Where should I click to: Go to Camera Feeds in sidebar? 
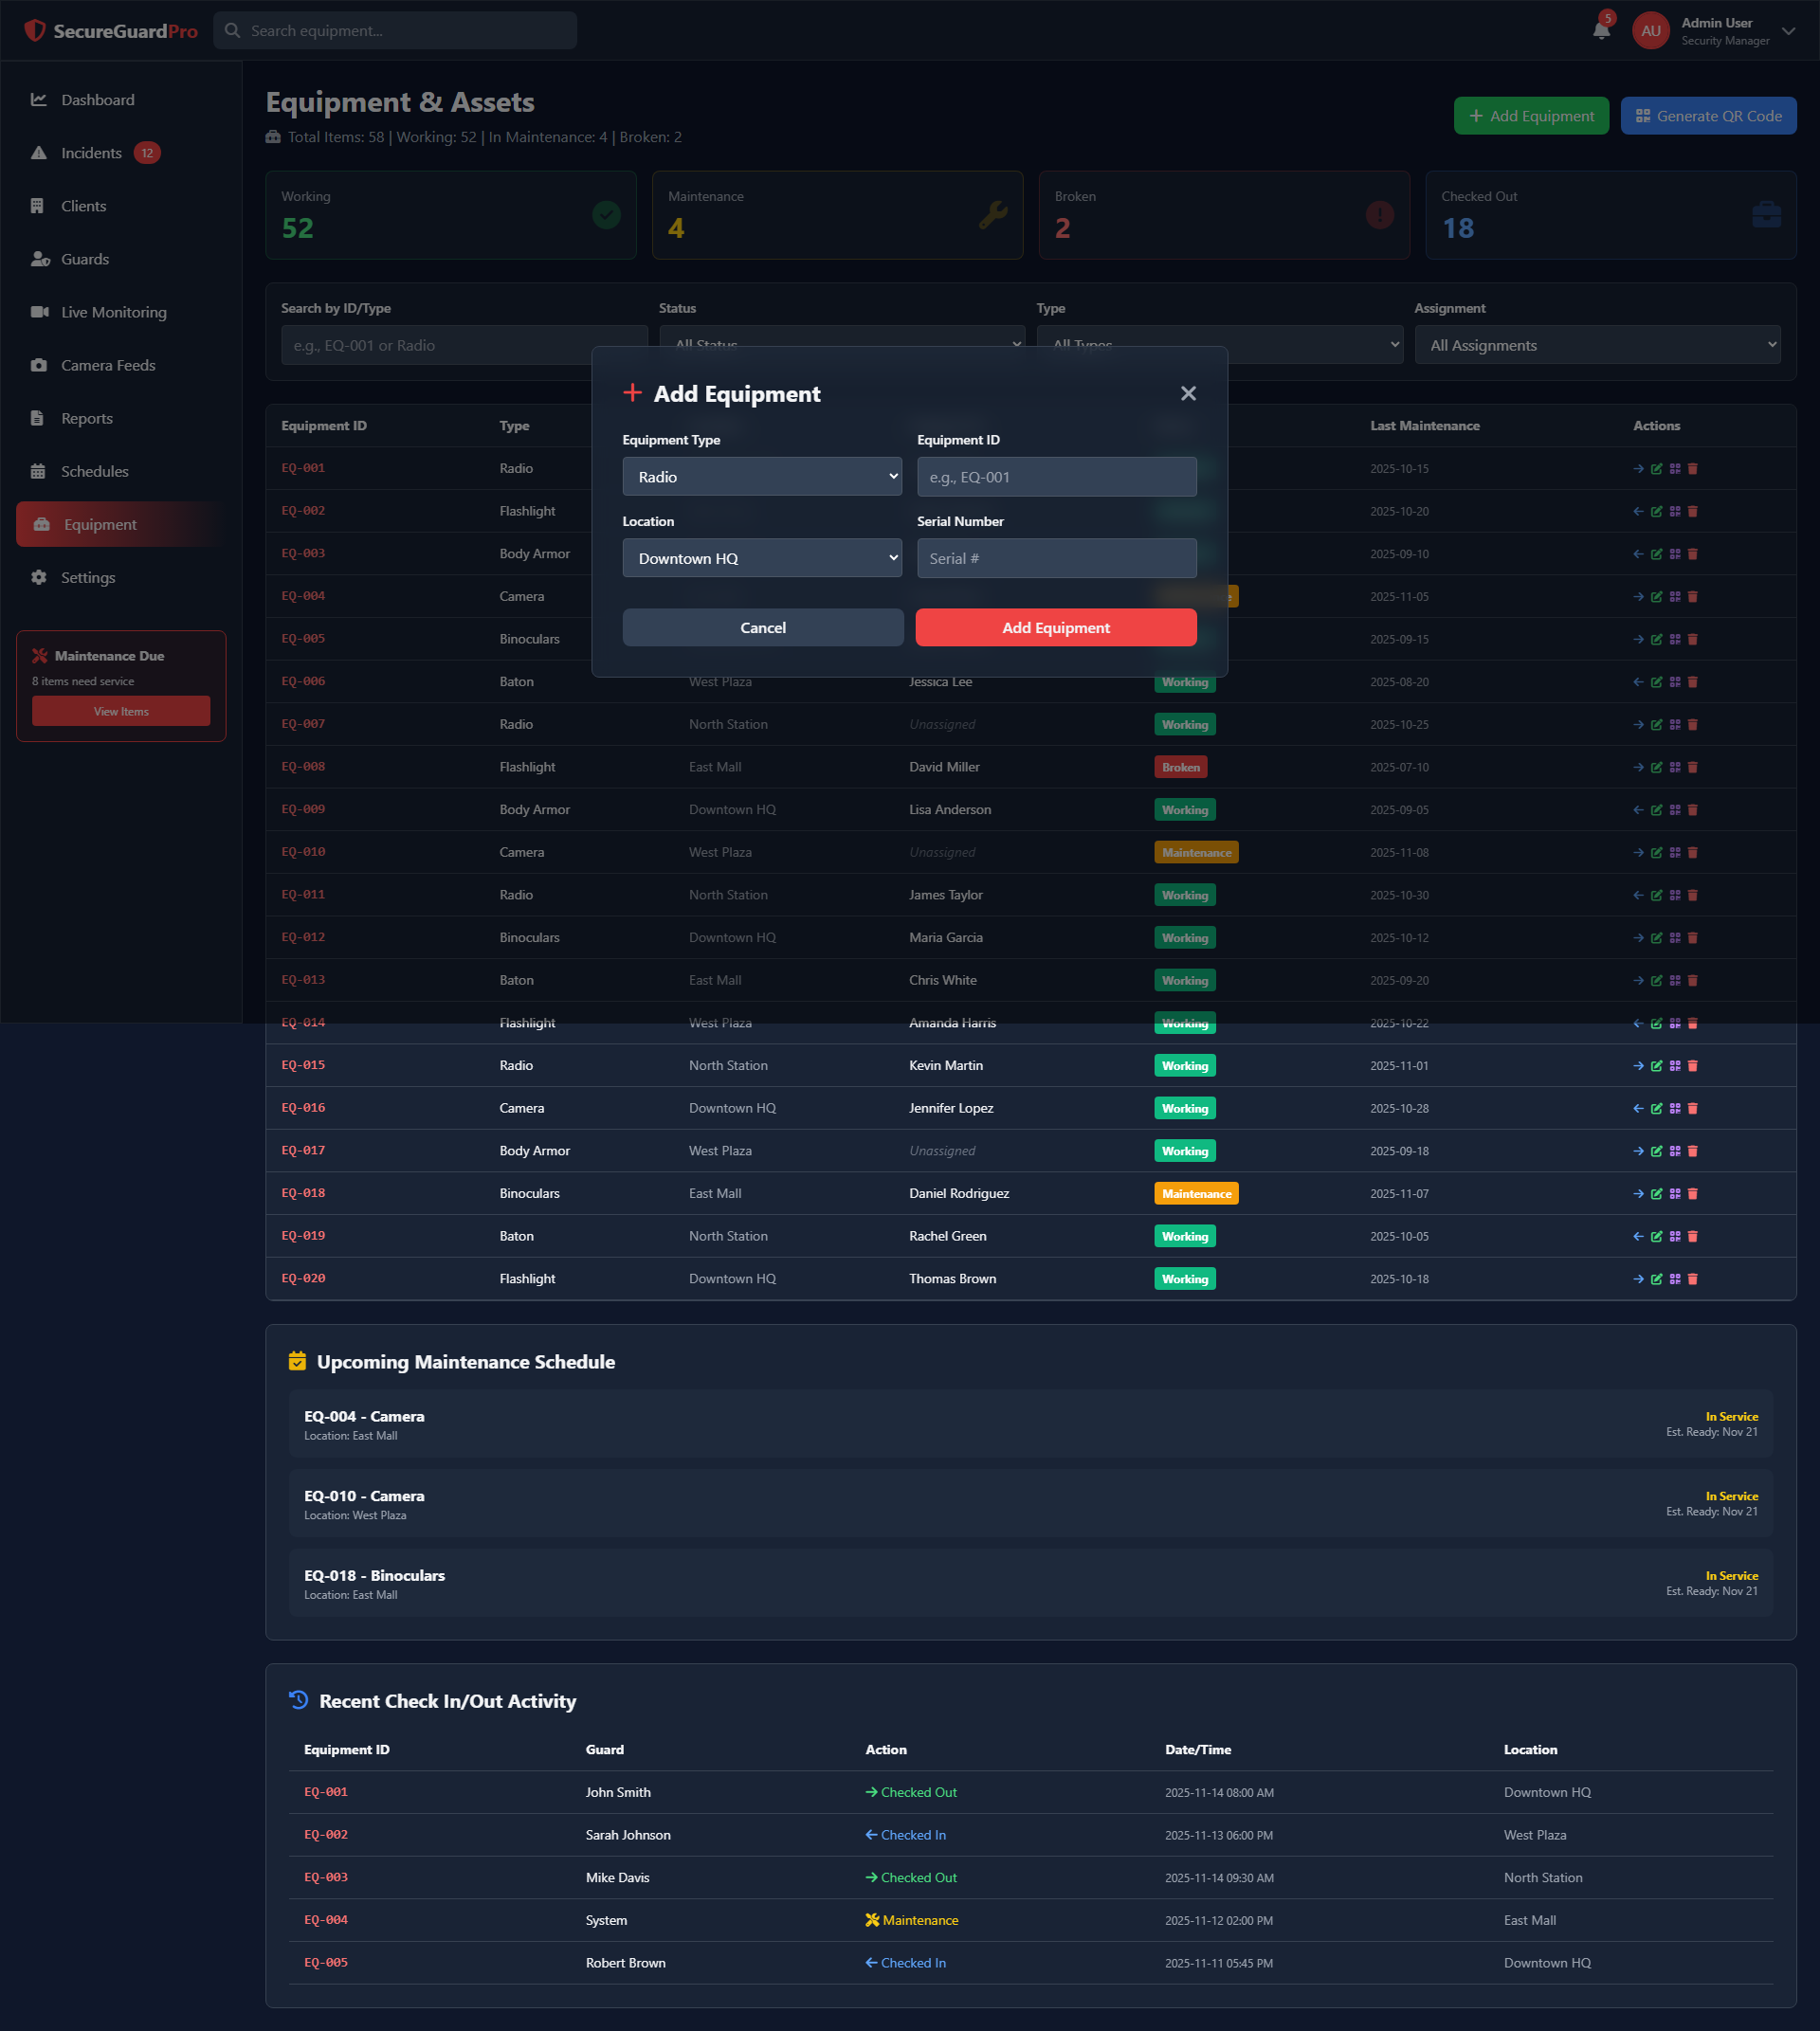(x=108, y=365)
